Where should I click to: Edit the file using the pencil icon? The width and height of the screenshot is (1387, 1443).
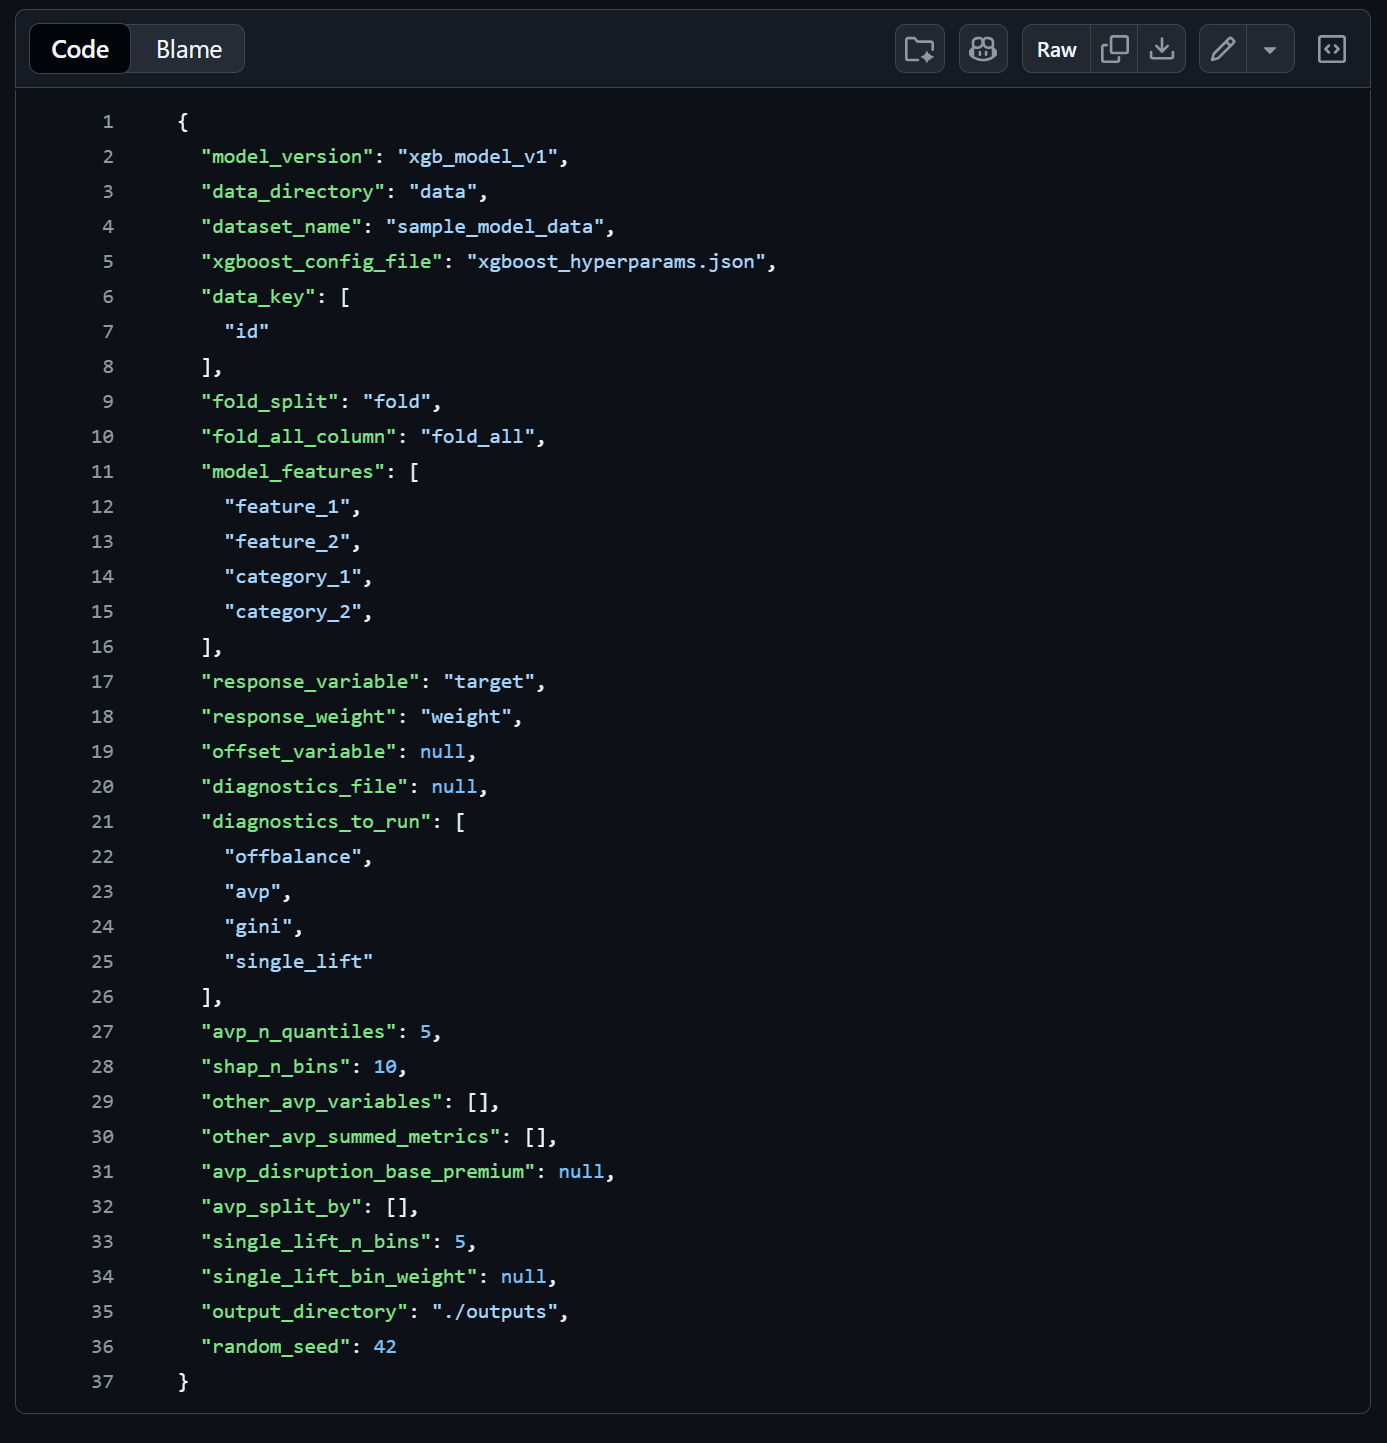point(1222,48)
